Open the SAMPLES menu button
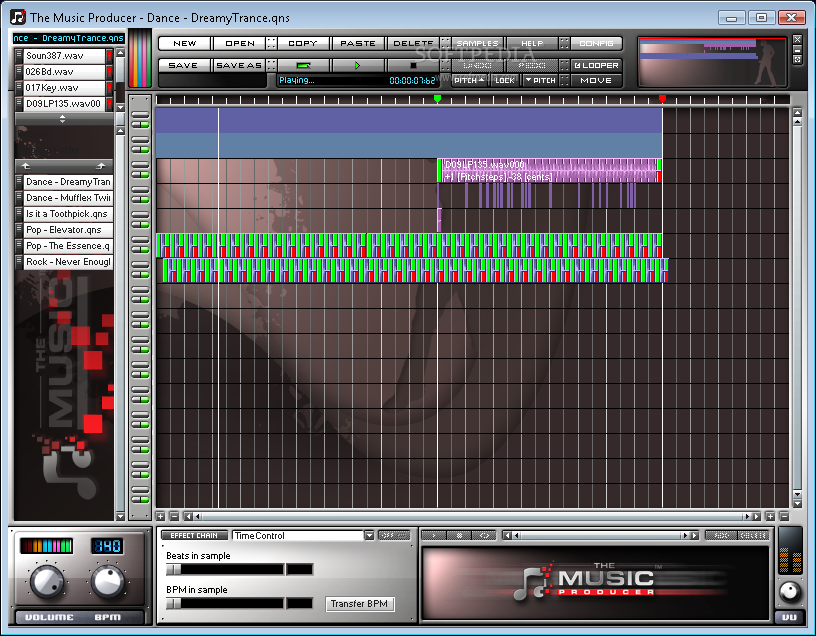 477,43
